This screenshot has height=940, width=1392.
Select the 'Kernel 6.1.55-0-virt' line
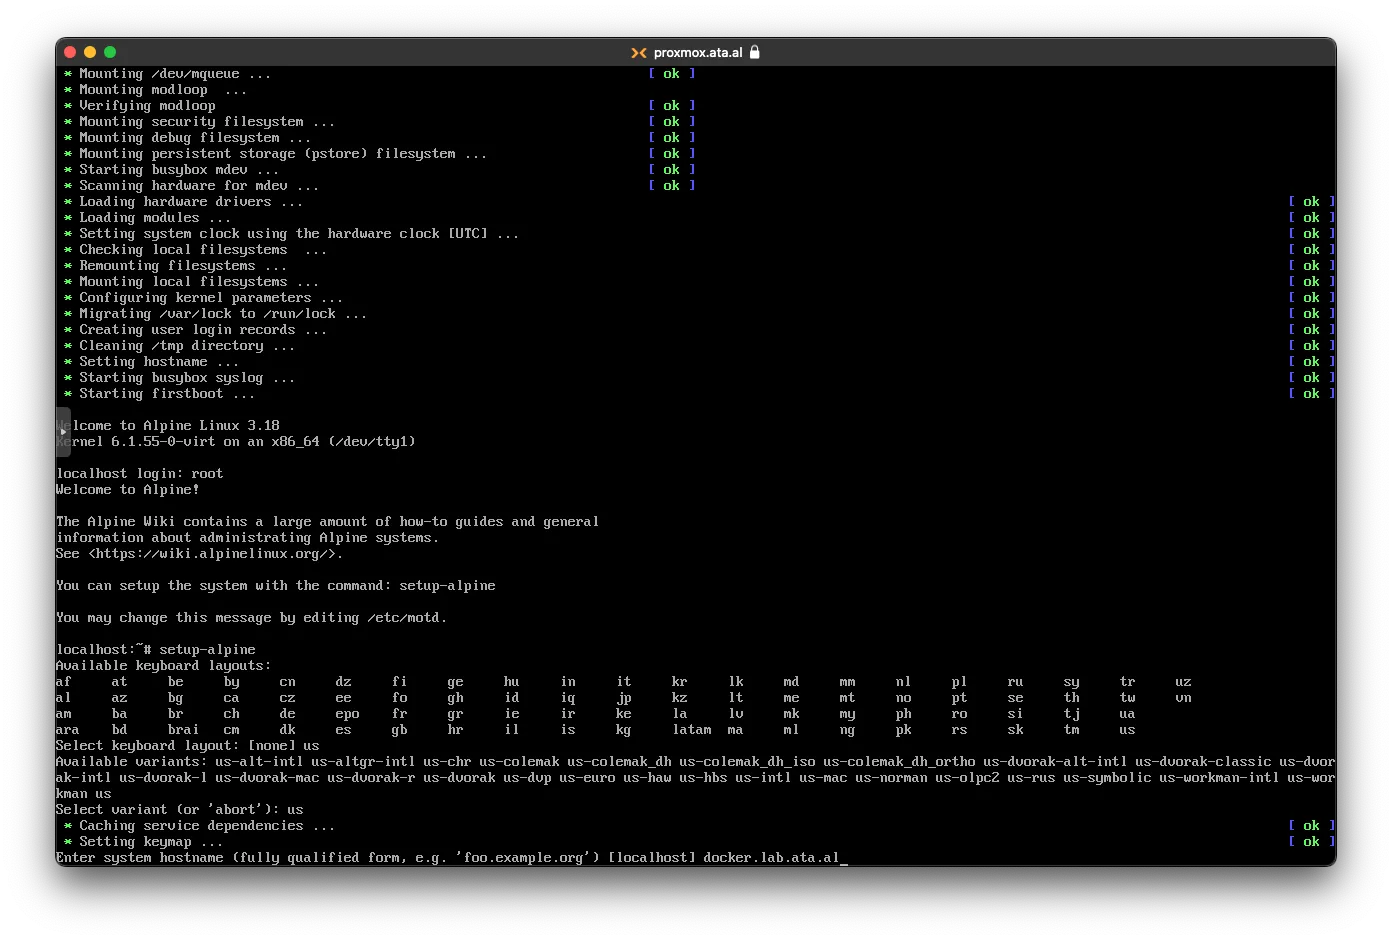point(236,441)
